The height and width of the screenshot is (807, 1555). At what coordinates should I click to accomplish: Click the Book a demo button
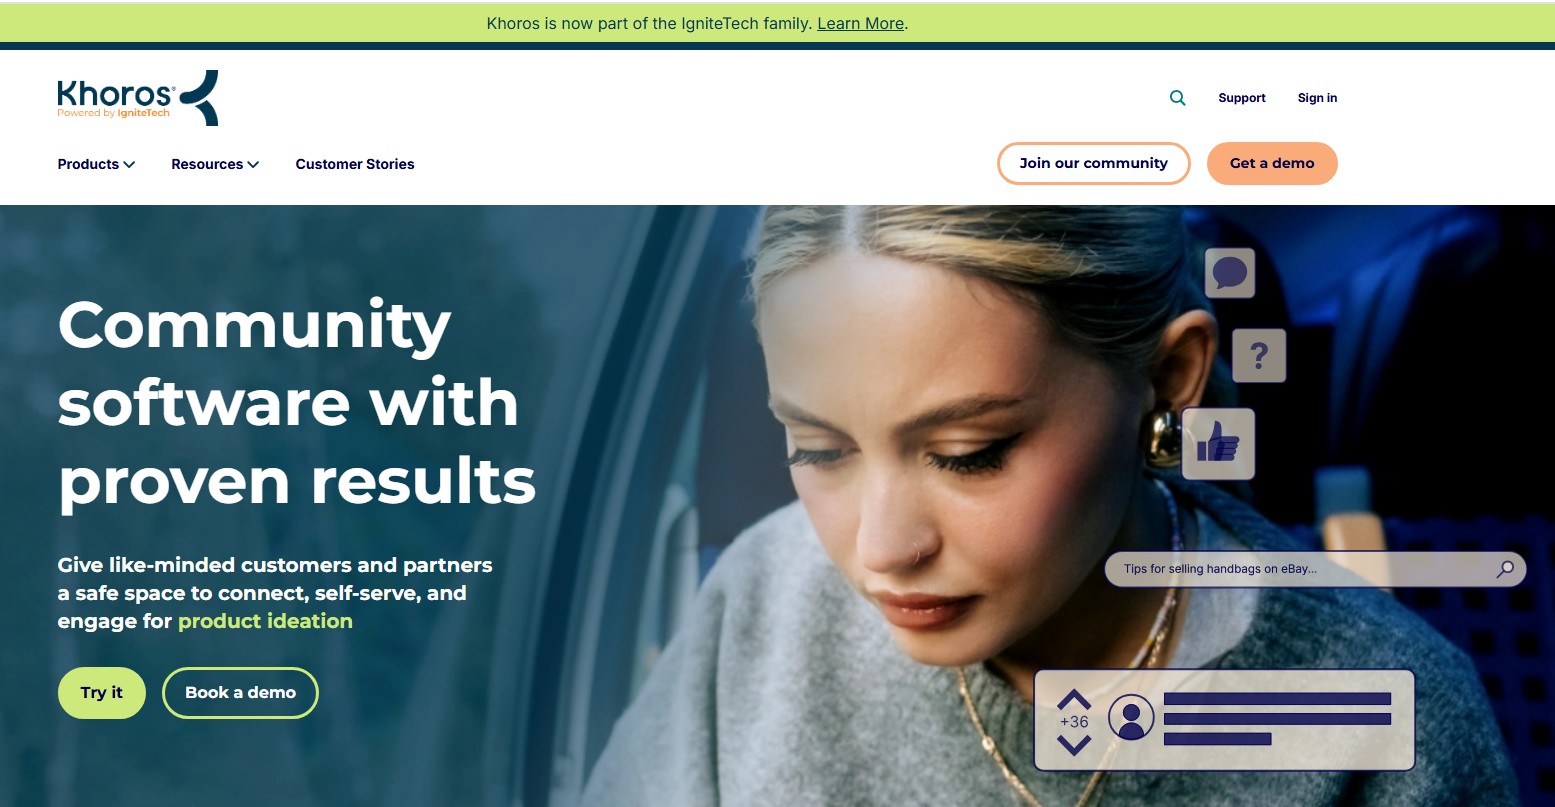coord(240,692)
